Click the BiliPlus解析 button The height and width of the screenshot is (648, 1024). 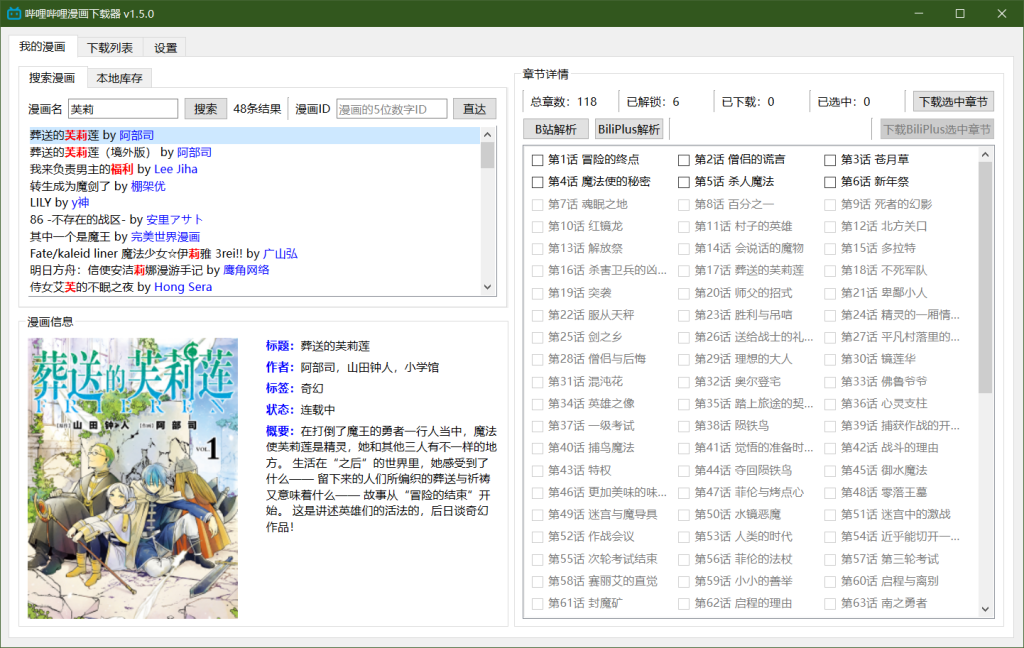630,129
